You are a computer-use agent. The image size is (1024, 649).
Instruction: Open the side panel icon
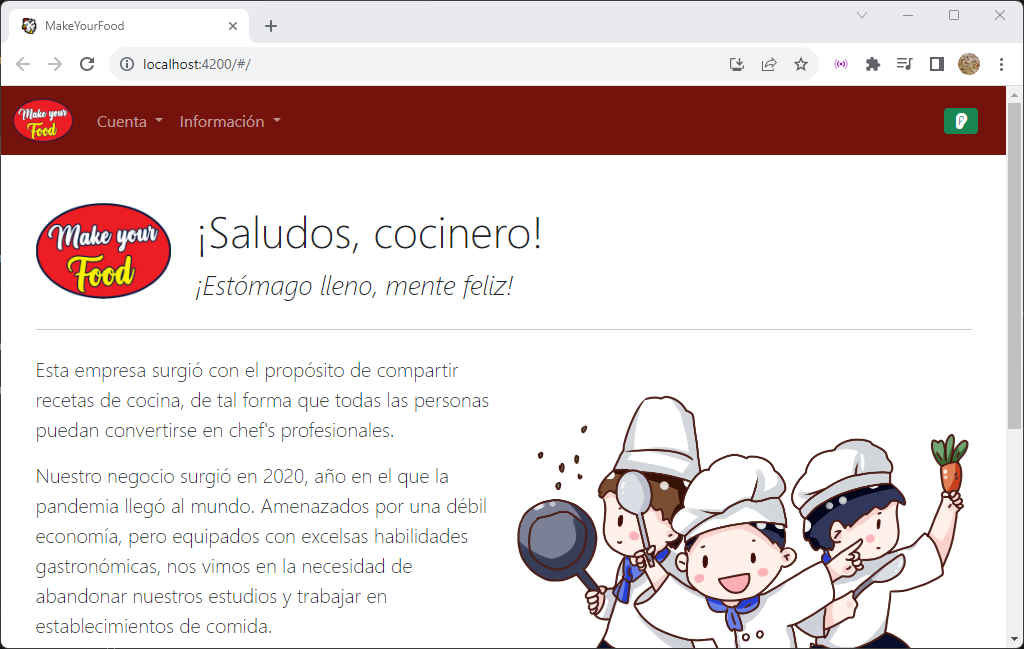[x=936, y=63]
